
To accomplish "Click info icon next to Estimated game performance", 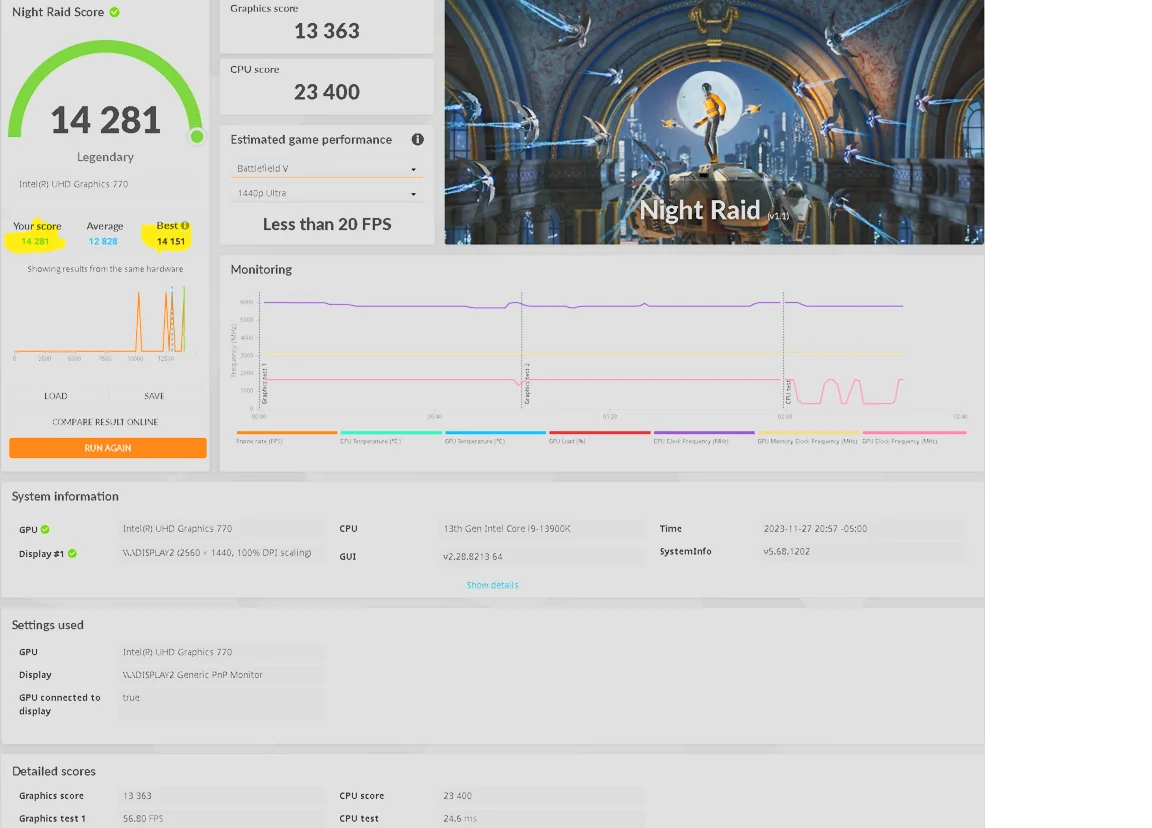I will (x=417, y=140).
